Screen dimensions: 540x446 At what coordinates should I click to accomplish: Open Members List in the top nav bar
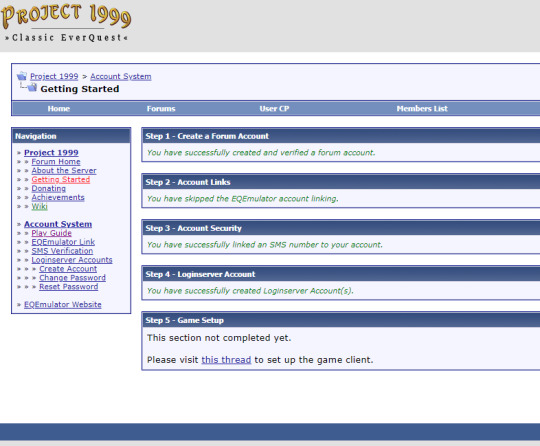pyautogui.click(x=422, y=108)
